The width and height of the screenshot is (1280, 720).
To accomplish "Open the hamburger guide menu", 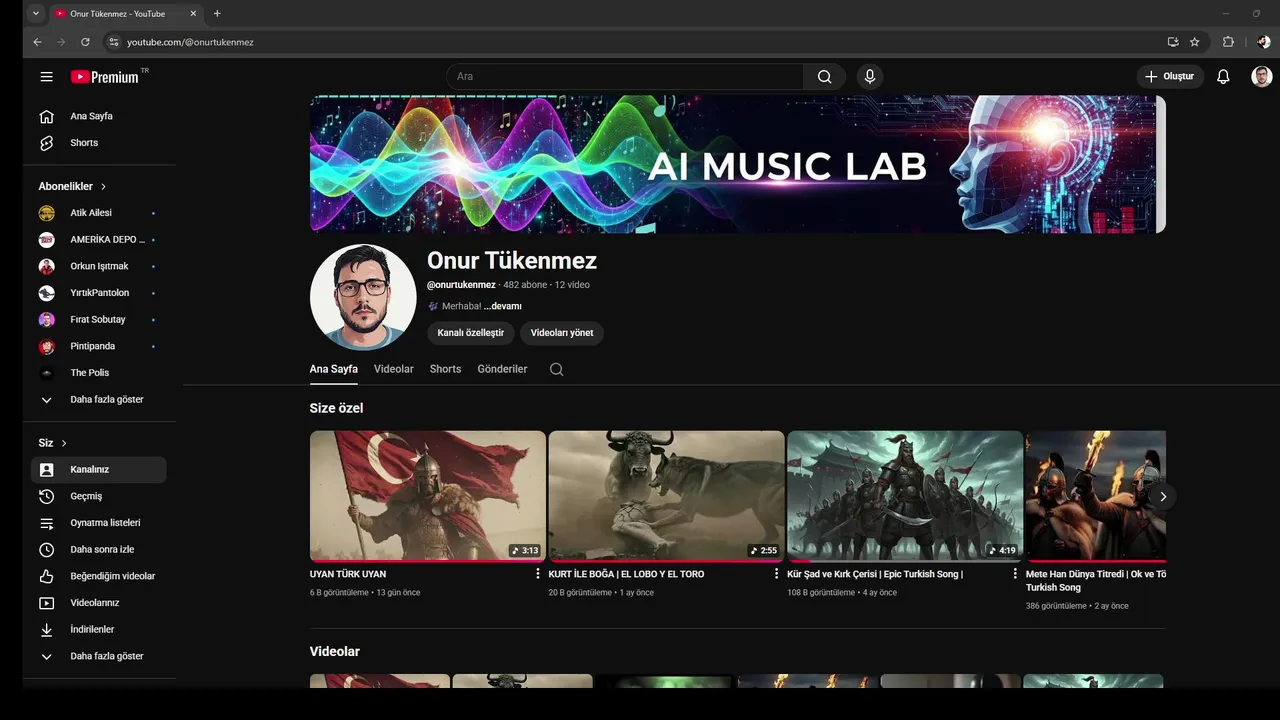I will click(46, 77).
